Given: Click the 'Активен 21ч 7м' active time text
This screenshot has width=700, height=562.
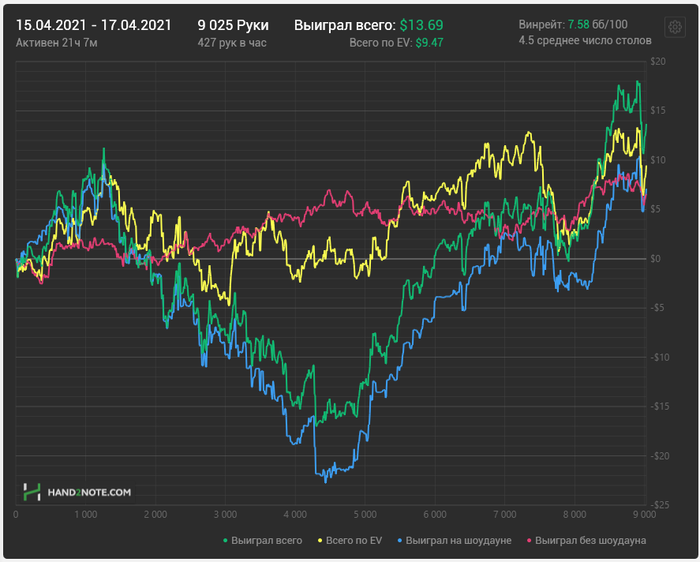Looking at the screenshot, I should pyautogui.click(x=57, y=43).
